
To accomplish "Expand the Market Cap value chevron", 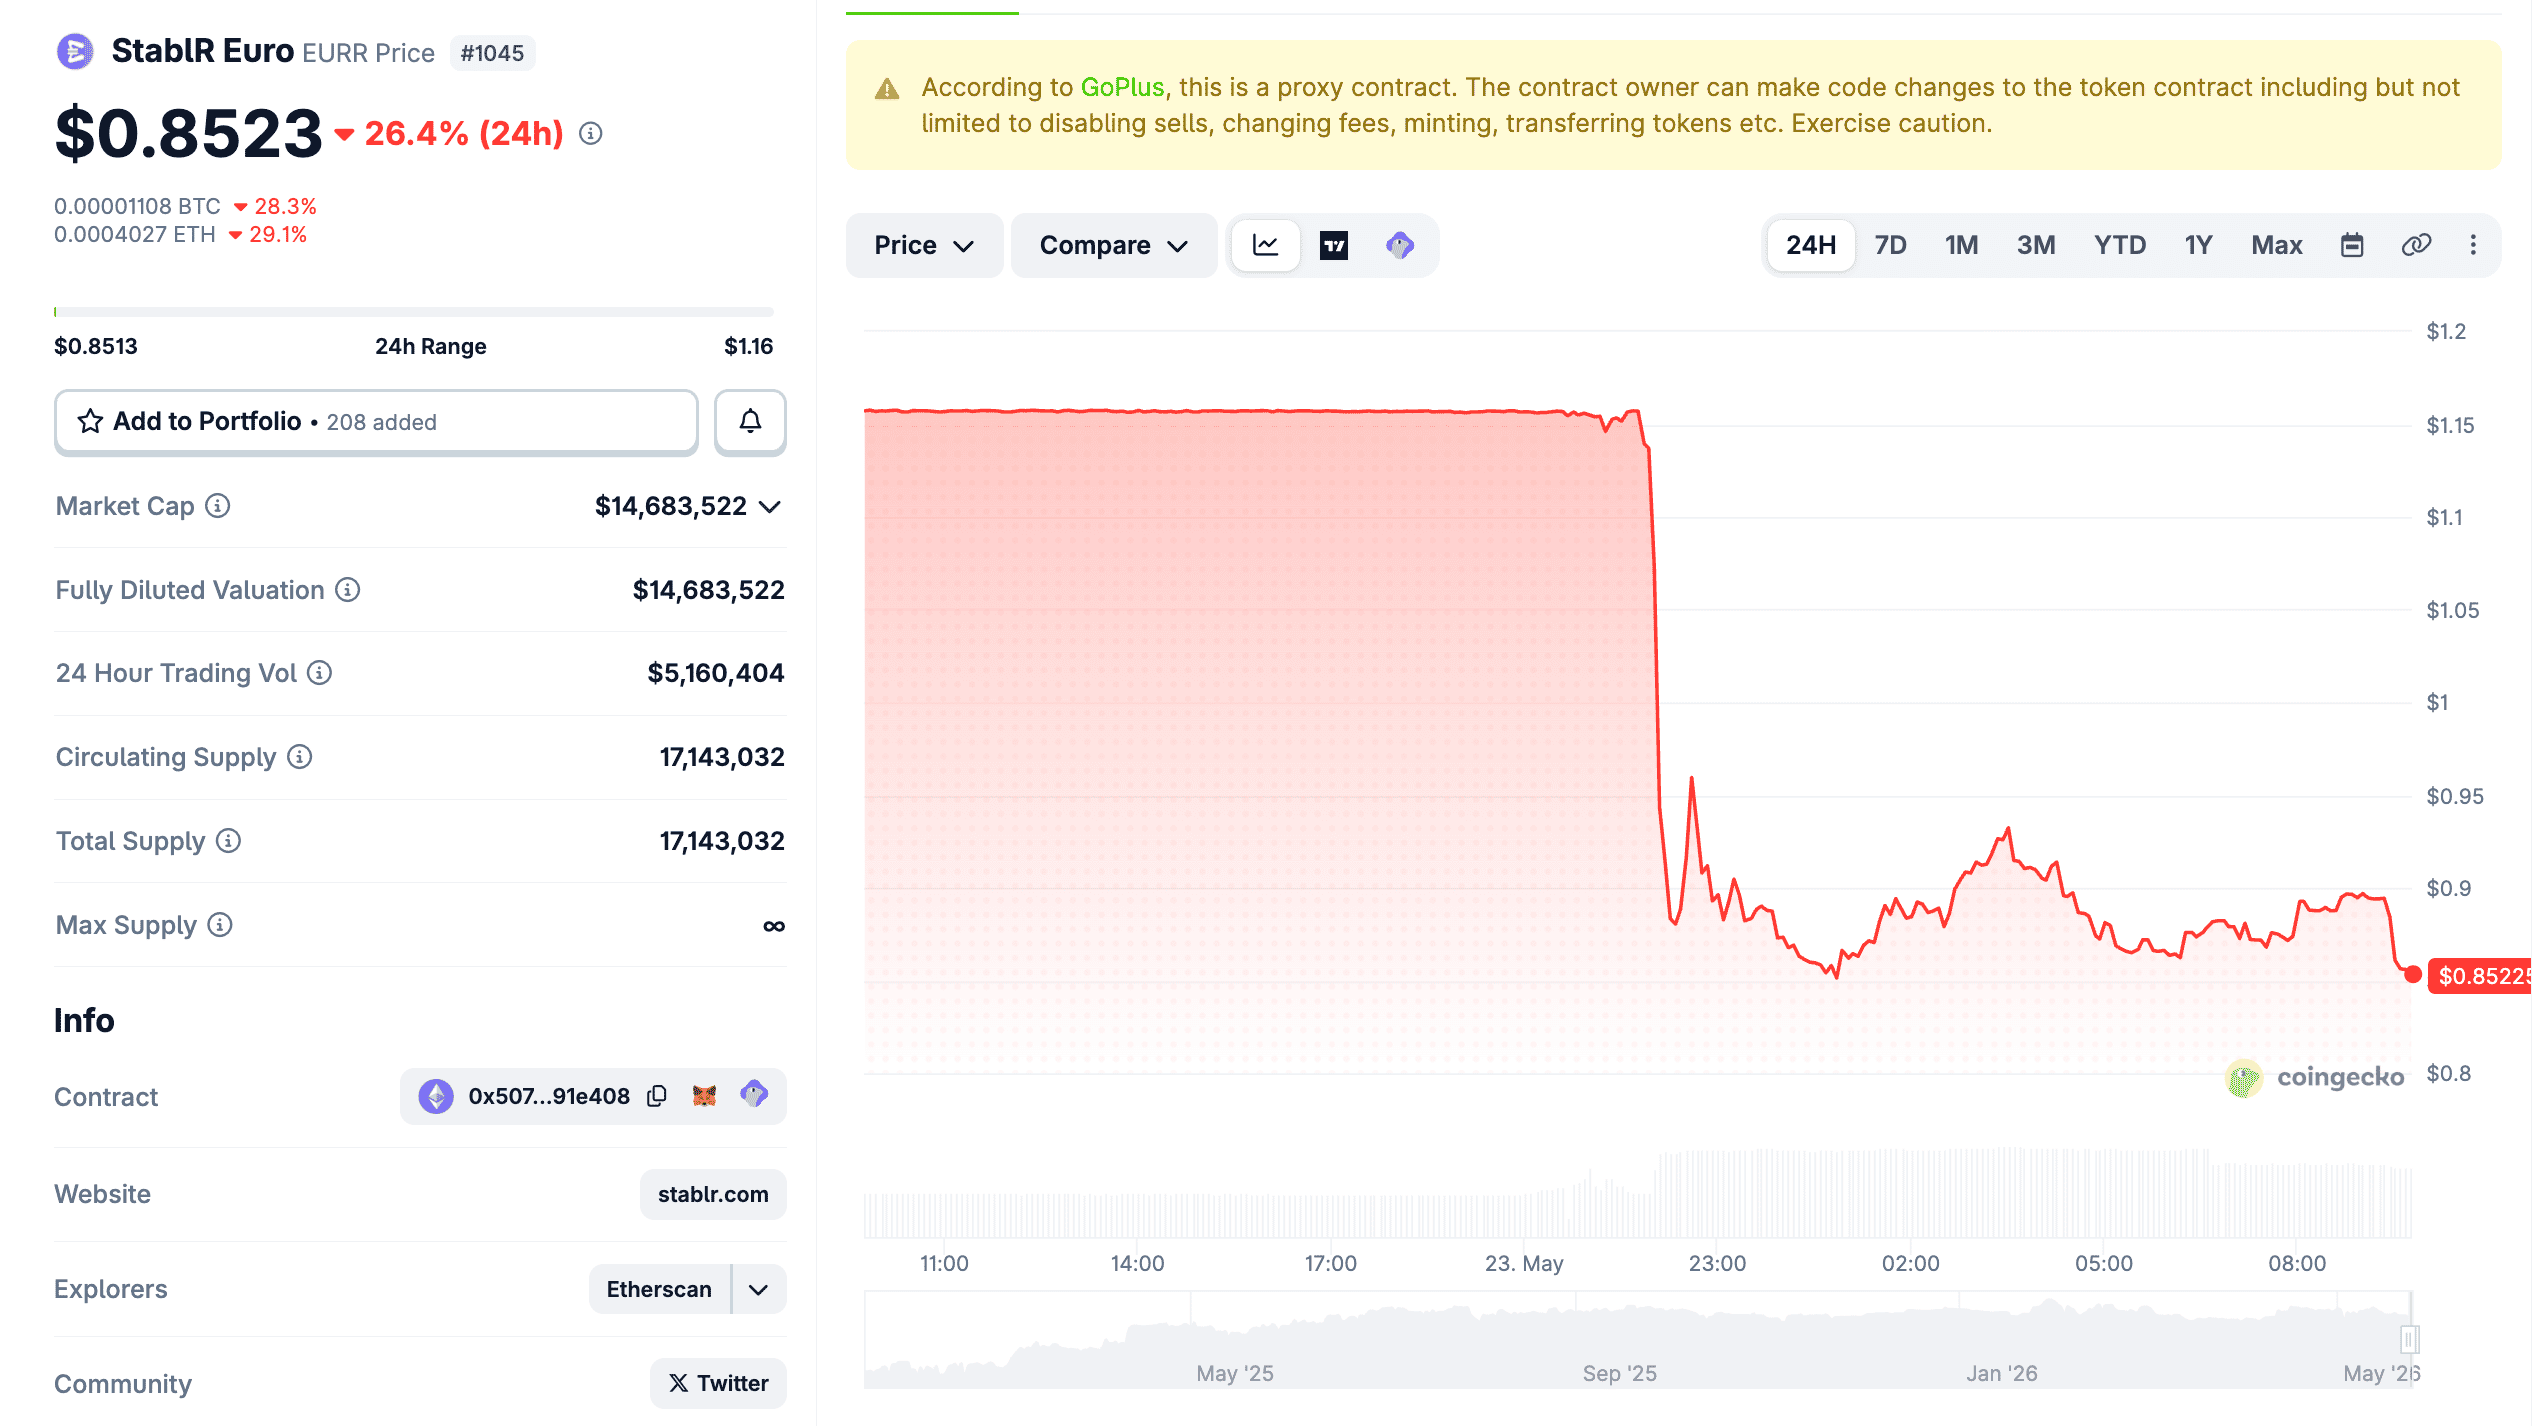I will click(x=770, y=507).
